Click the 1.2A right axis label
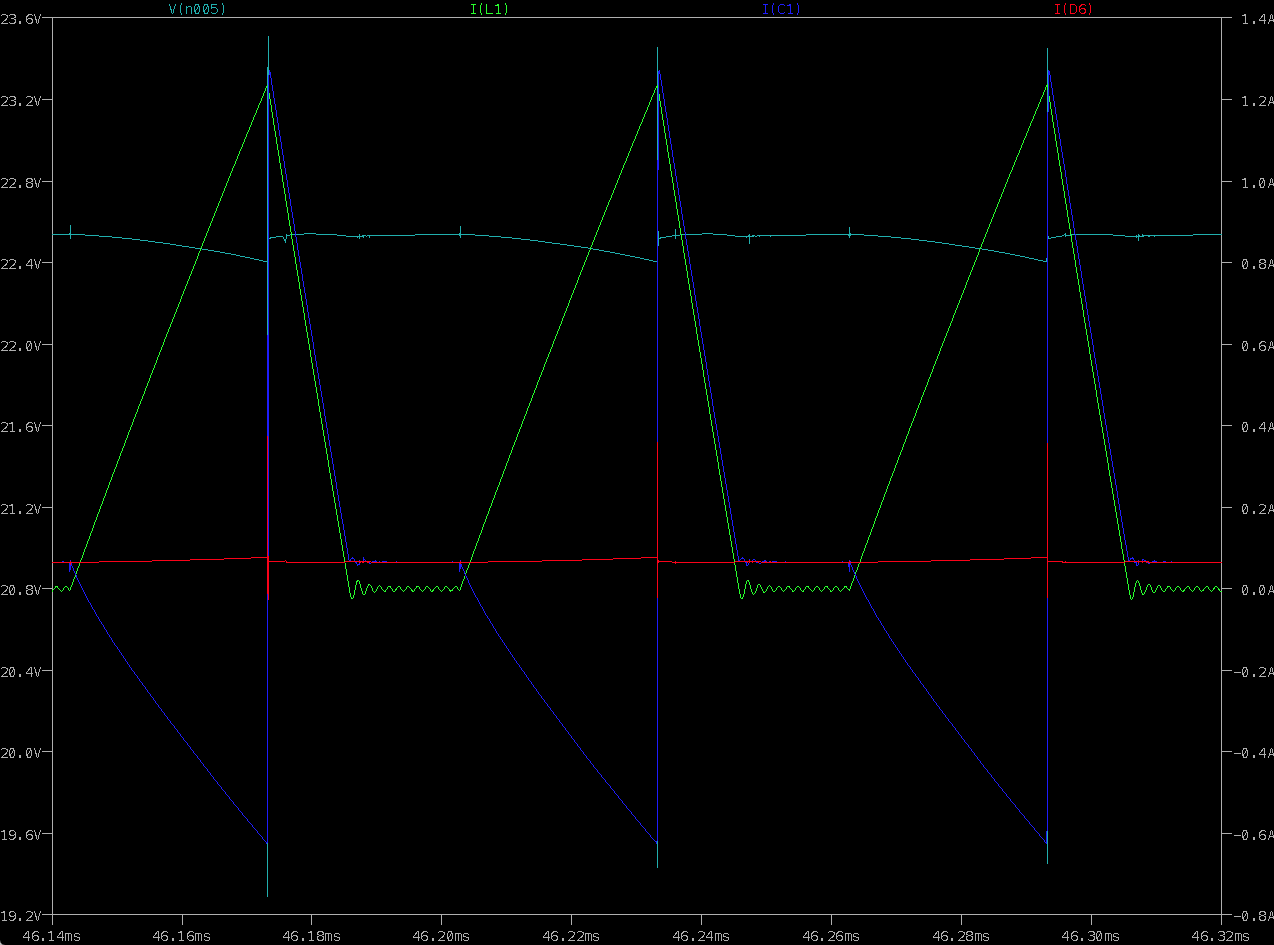Image resolution: width=1274 pixels, height=945 pixels. pyautogui.click(x=1257, y=101)
